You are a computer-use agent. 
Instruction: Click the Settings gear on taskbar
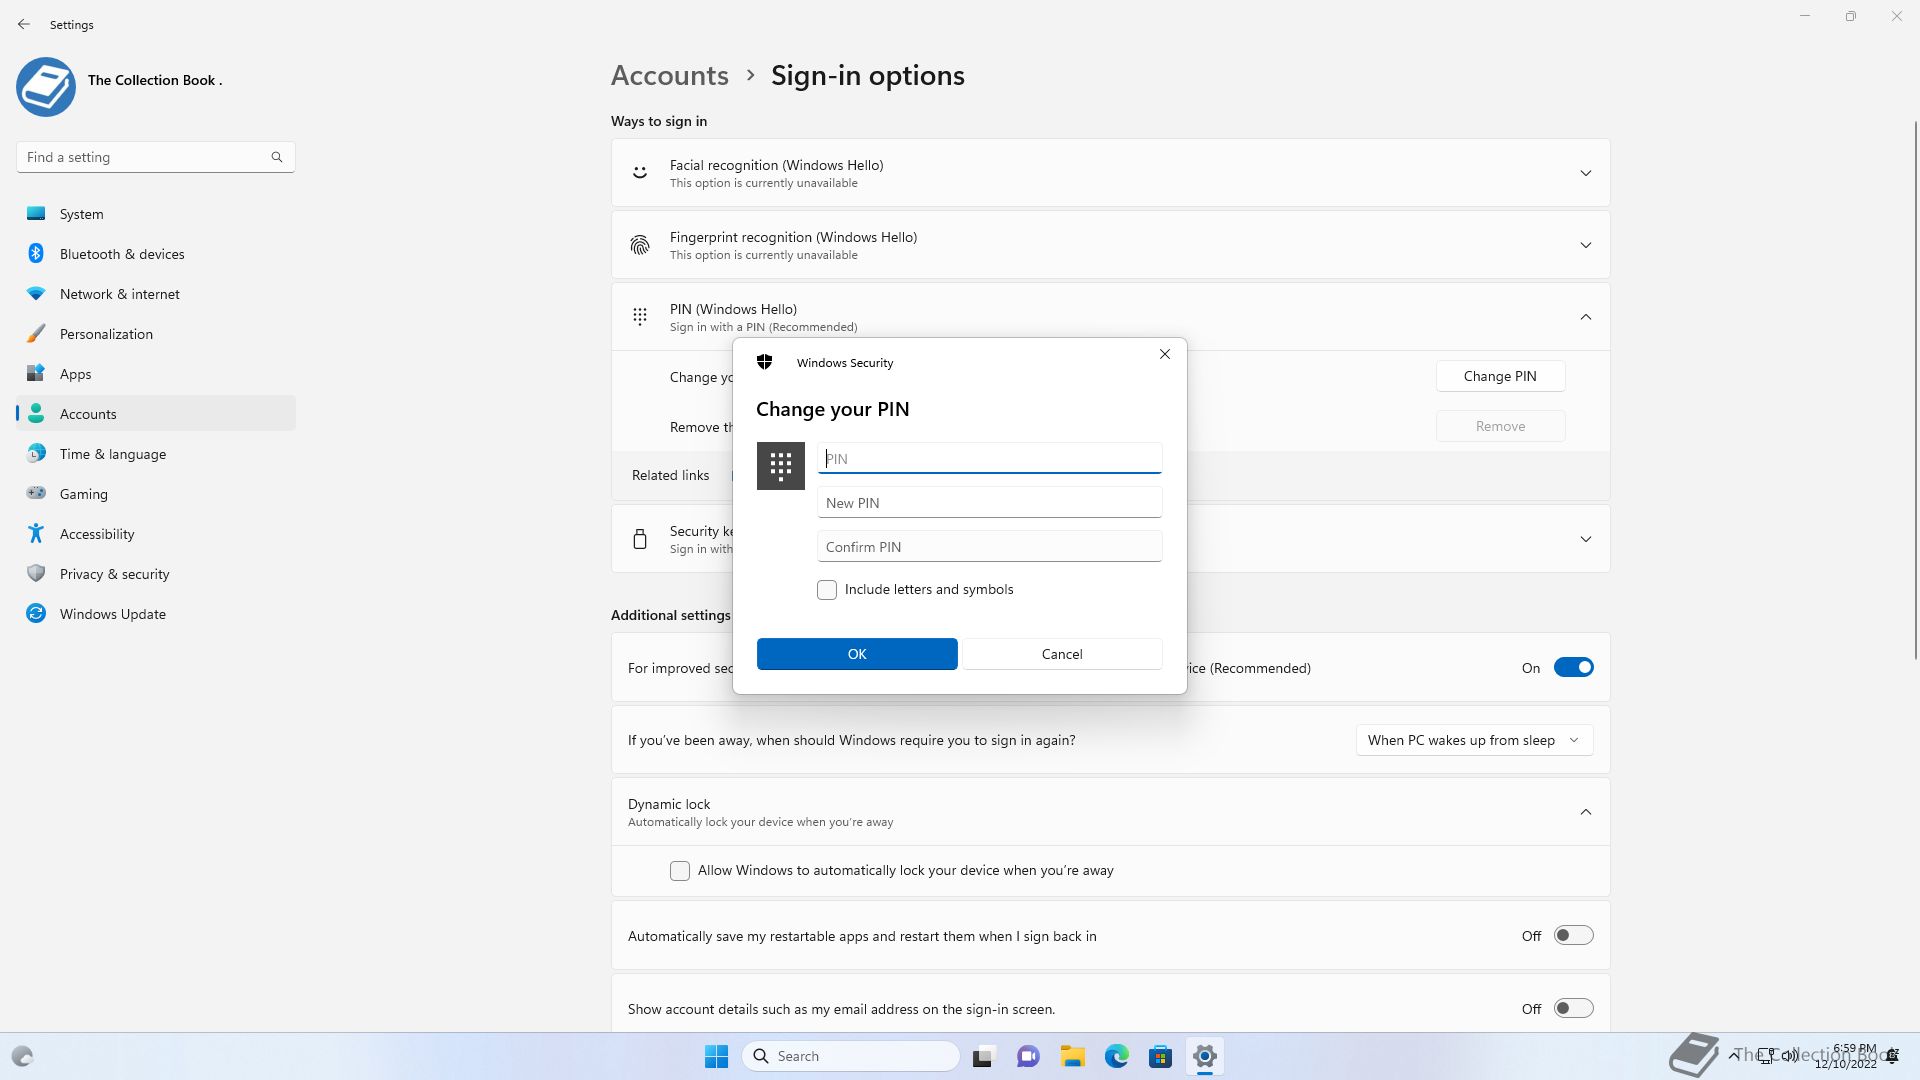[x=1205, y=1056]
